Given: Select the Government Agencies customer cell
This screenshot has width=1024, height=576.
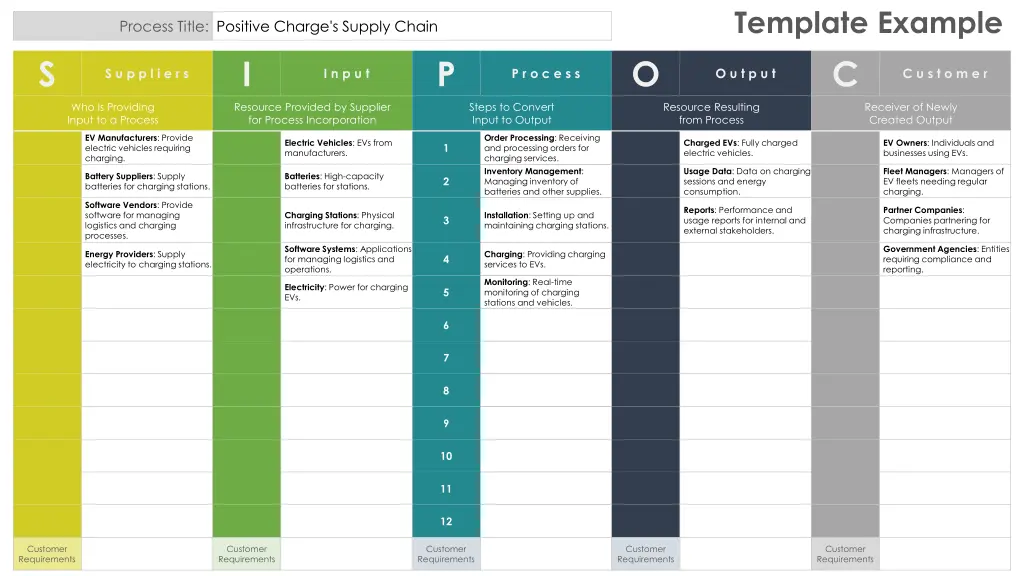Looking at the screenshot, I should (x=945, y=259).
